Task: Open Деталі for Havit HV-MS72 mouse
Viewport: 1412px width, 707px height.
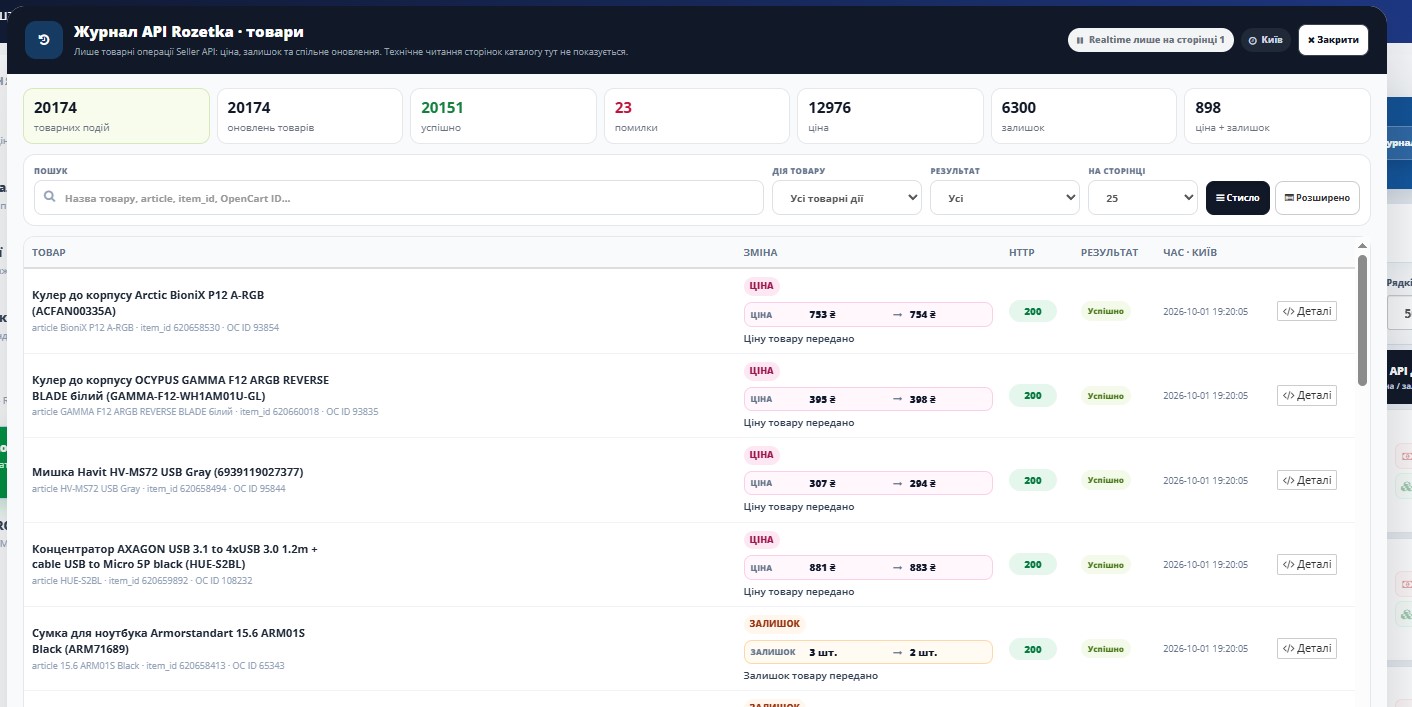Action: pyautogui.click(x=1306, y=480)
